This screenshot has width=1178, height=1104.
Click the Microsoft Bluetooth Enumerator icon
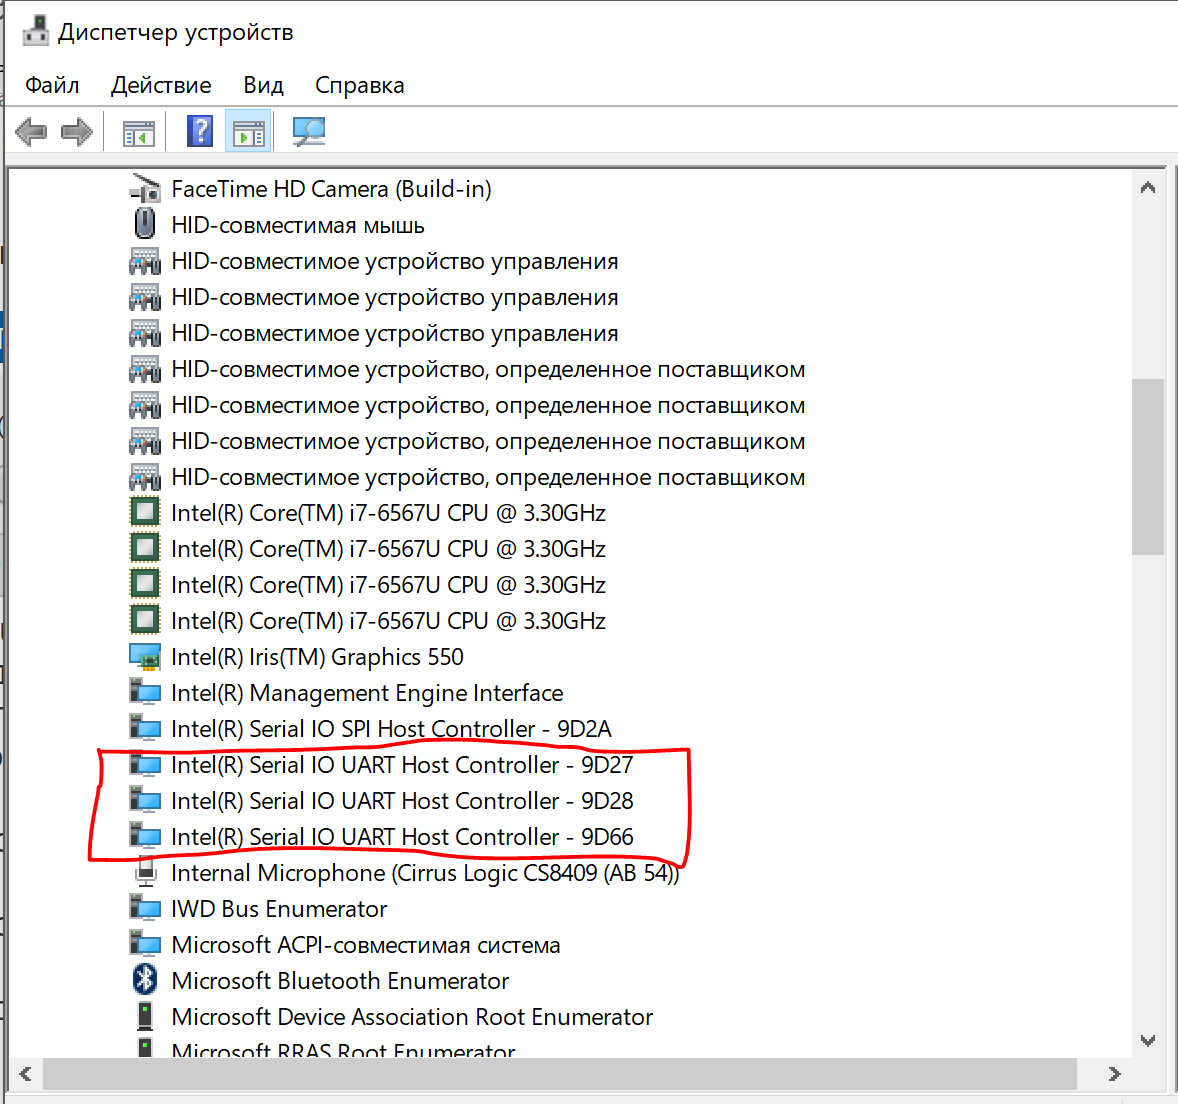[145, 979]
